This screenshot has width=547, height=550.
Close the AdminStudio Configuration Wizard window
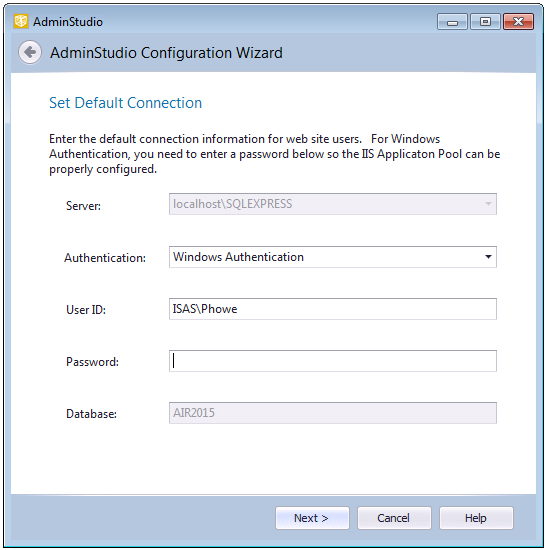(x=519, y=22)
